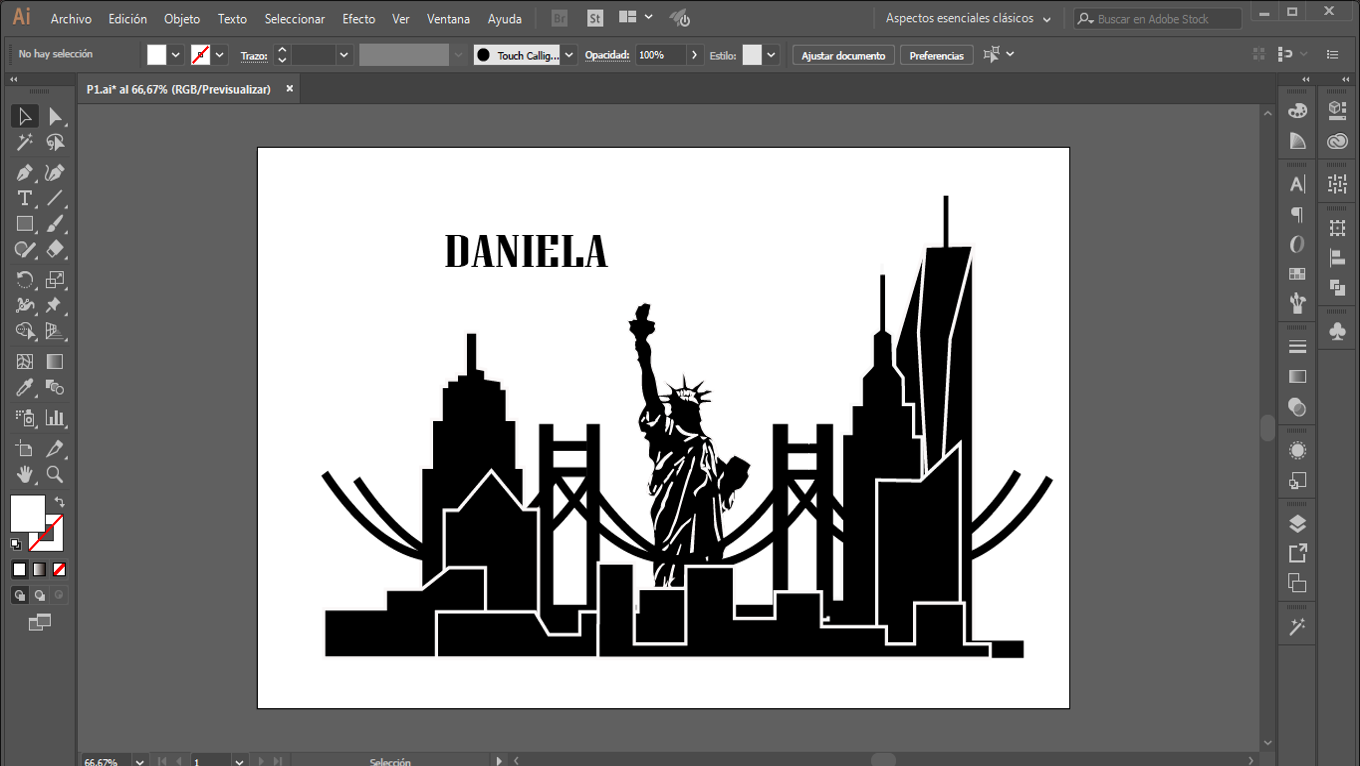Close the P1.ai document tab
The height and width of the screenshot is (766, 1360).
(290, 88)
